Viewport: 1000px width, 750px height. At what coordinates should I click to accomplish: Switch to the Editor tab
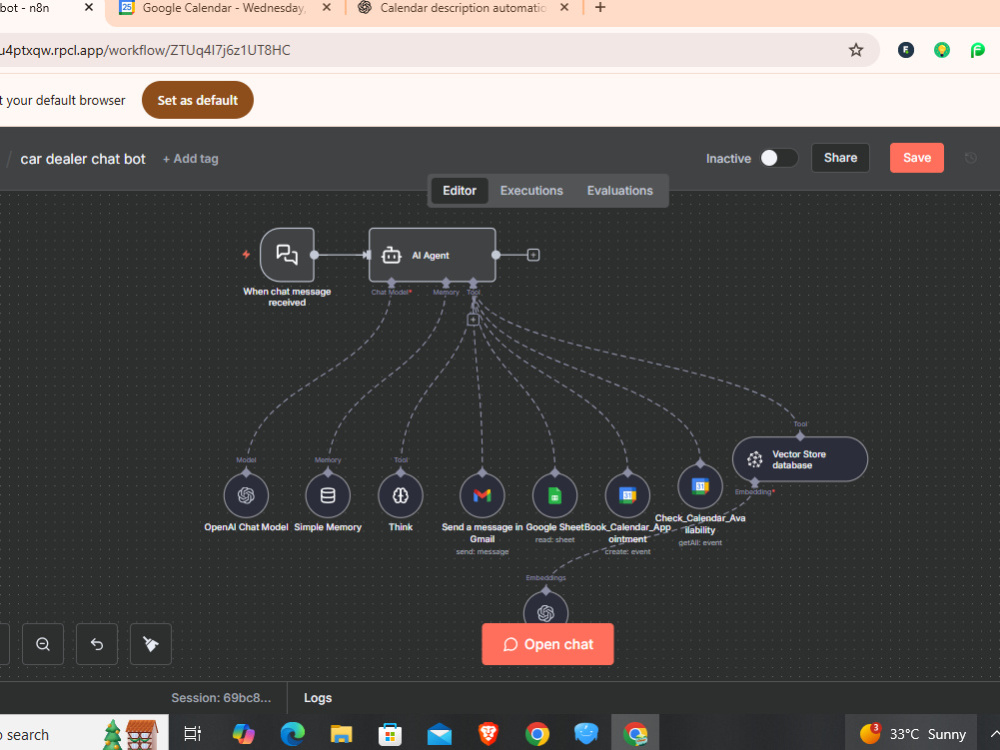click(x=459, y=191)
